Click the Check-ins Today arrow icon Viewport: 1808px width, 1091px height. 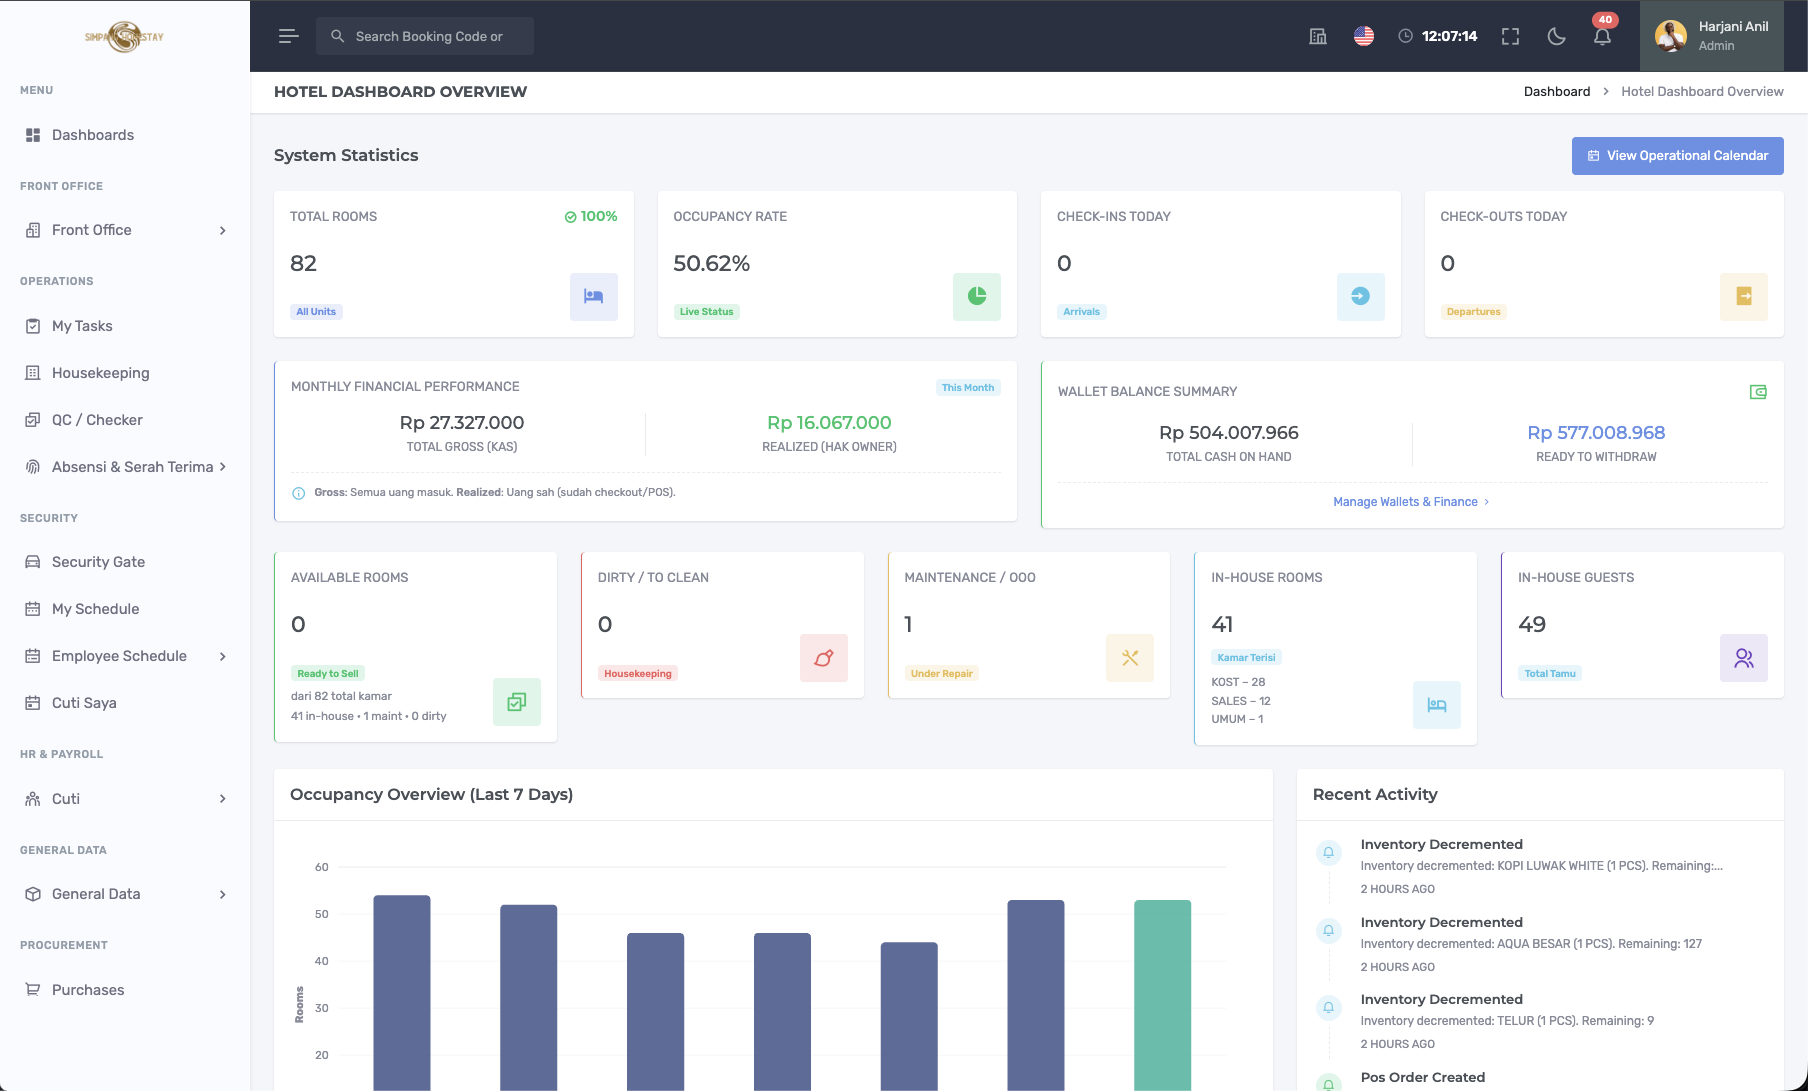pos(1361,297)
